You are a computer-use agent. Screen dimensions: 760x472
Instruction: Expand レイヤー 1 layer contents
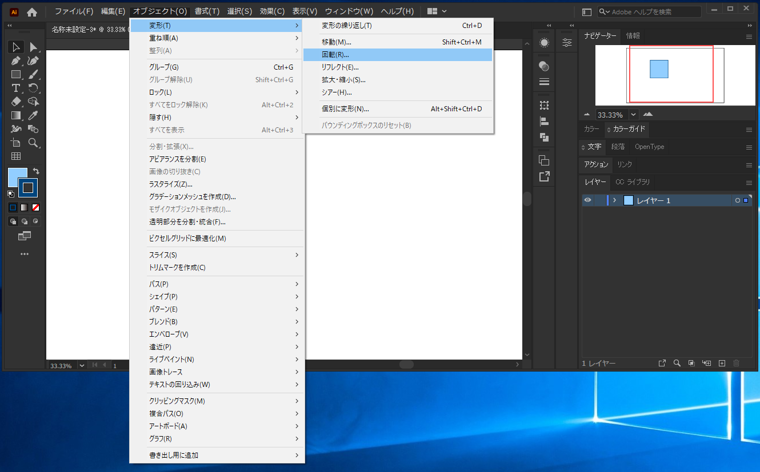pyautogui.click(x=615, y=200)
